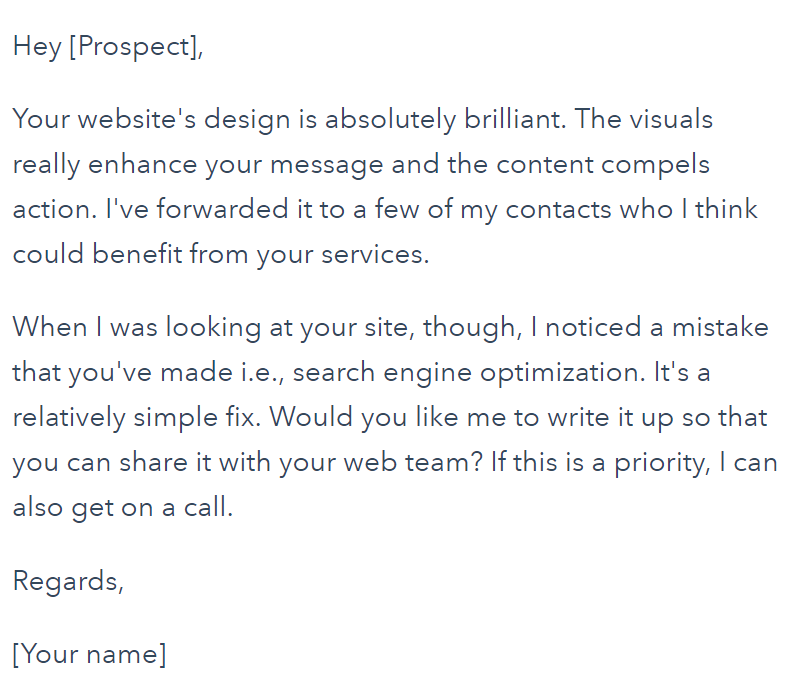Click 'web team?' in second paragraph

(414, 462)
